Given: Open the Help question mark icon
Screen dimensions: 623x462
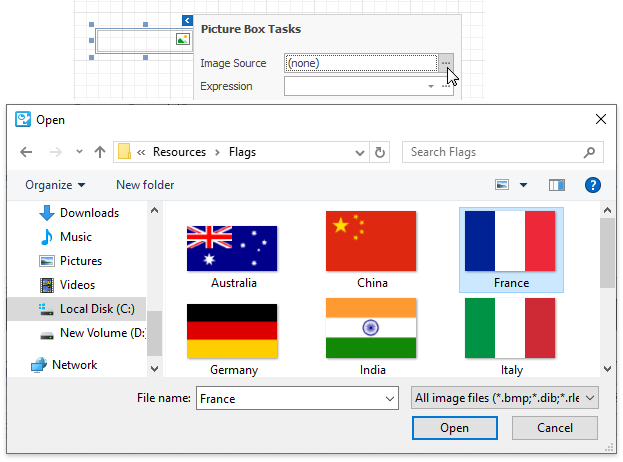Looking at the screenshot, I should [592, 185].
